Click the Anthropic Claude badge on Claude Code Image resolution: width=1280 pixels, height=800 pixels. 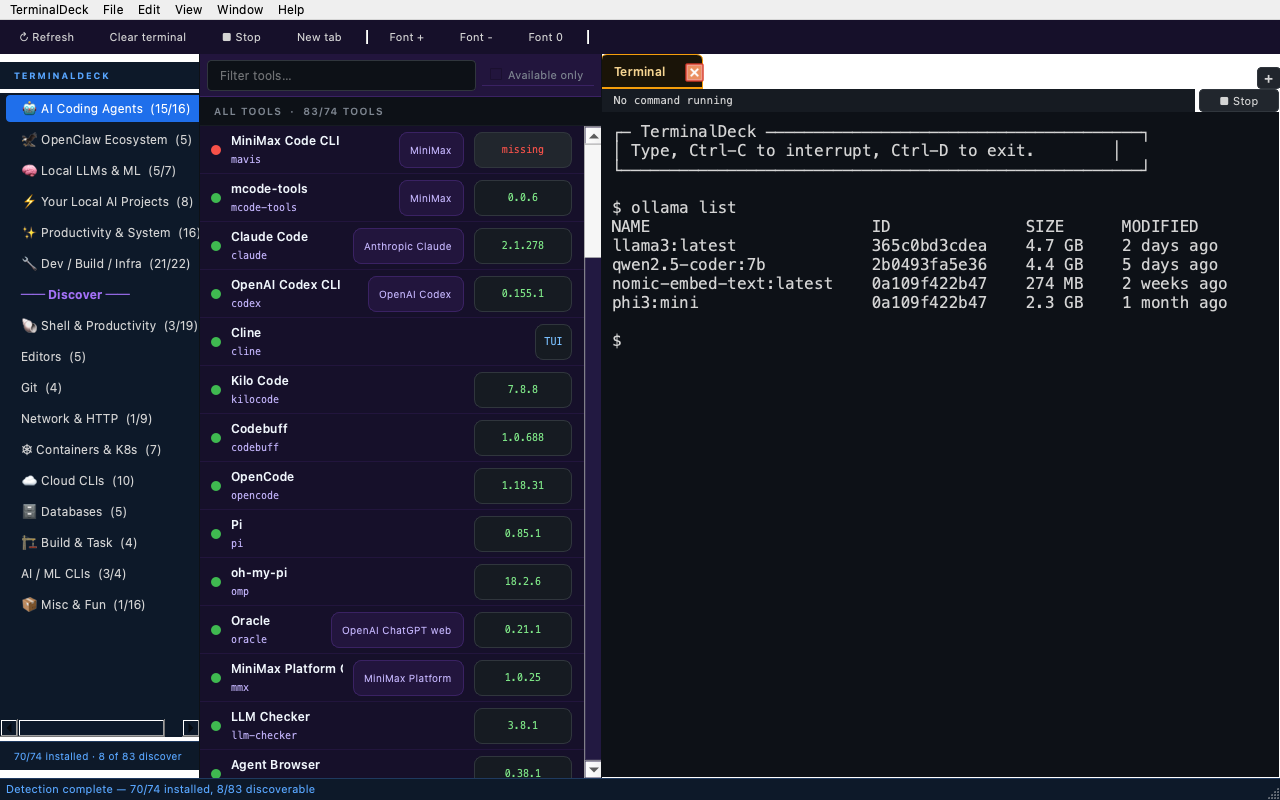click(408, 246)
